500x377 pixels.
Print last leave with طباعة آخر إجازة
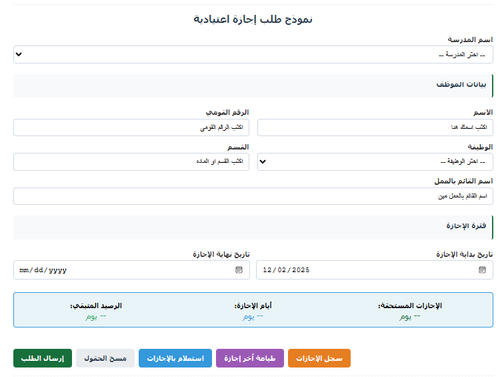pos(250,358)
